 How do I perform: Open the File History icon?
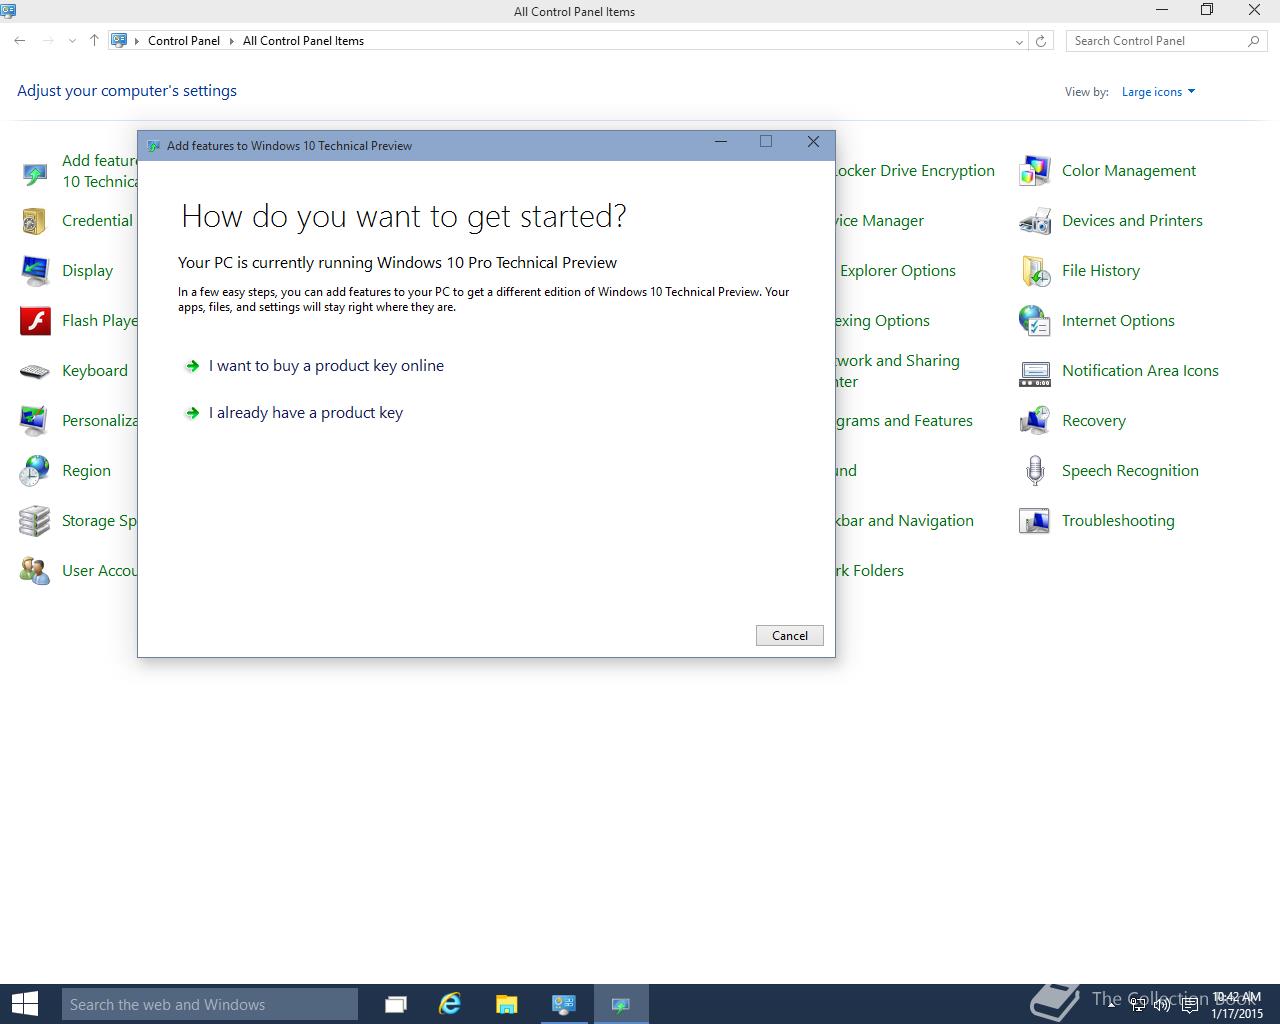pos(1034,271)
